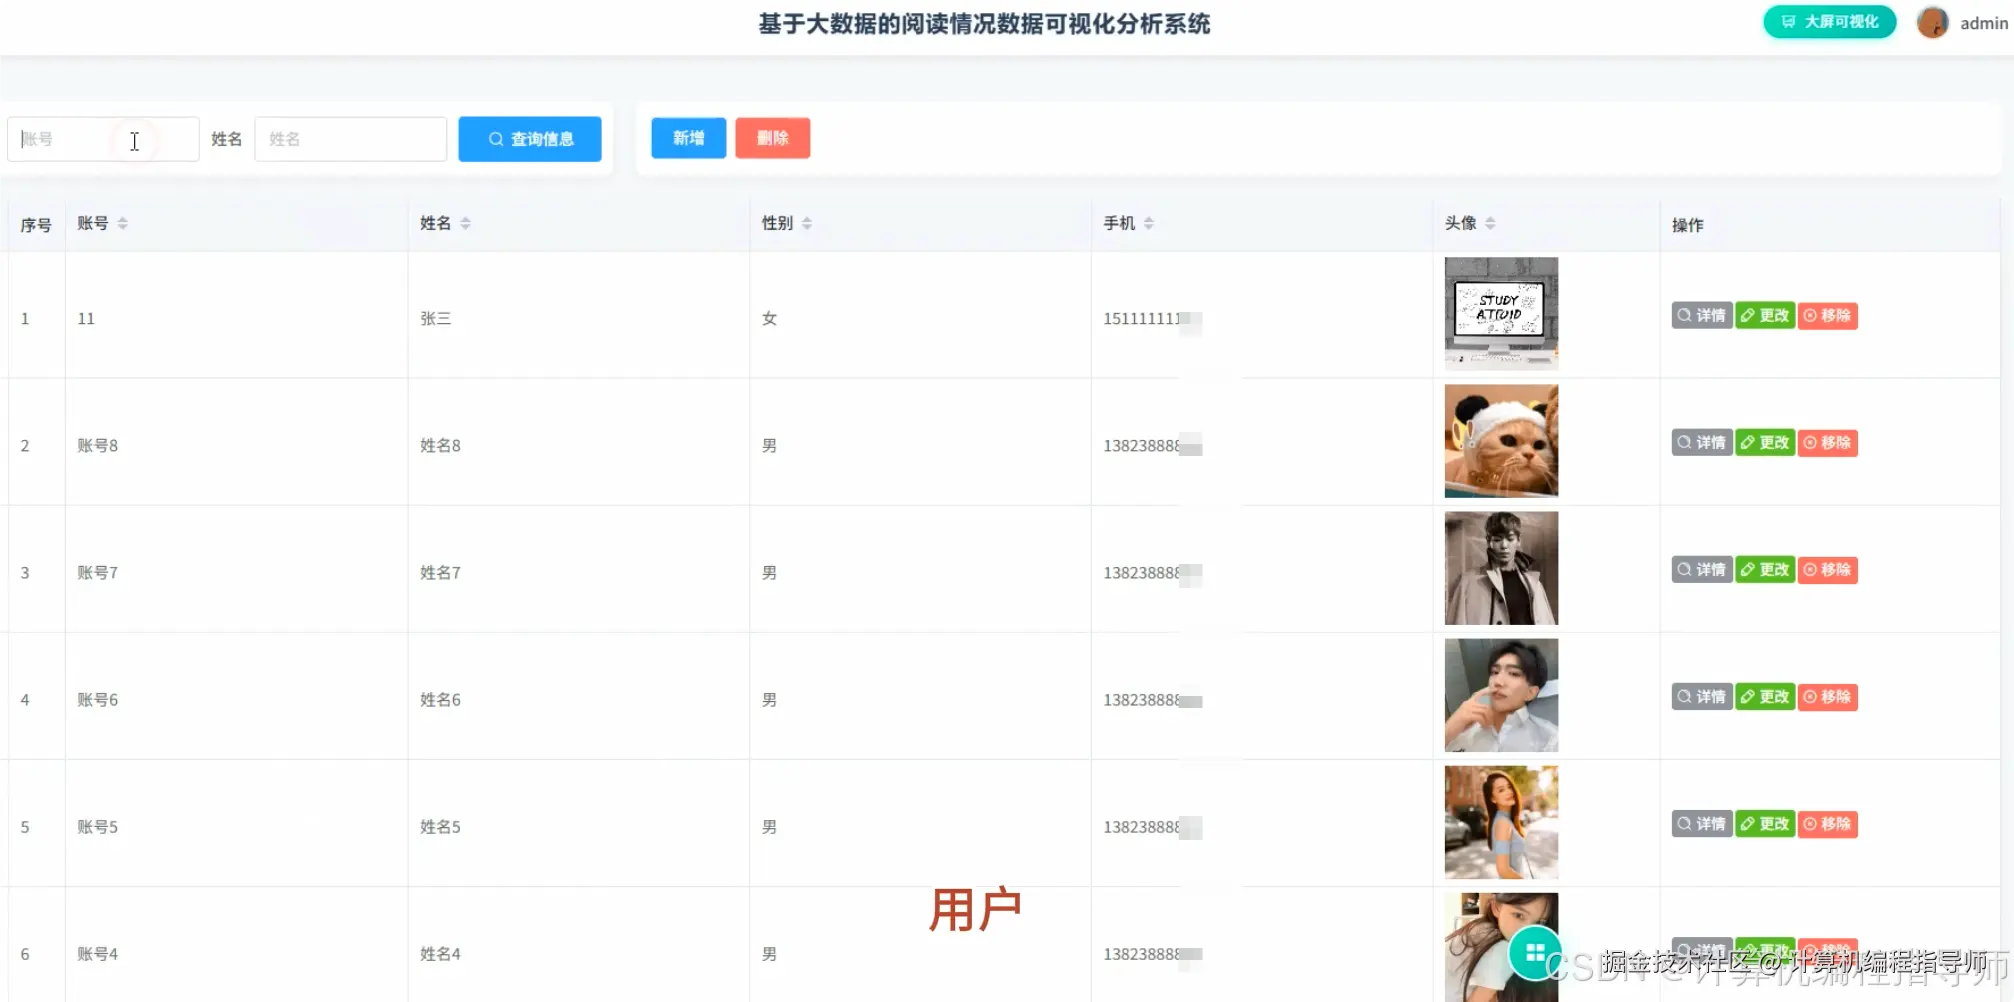Select the magnifier icon in 查询信息 button

(x=495, y=139)
